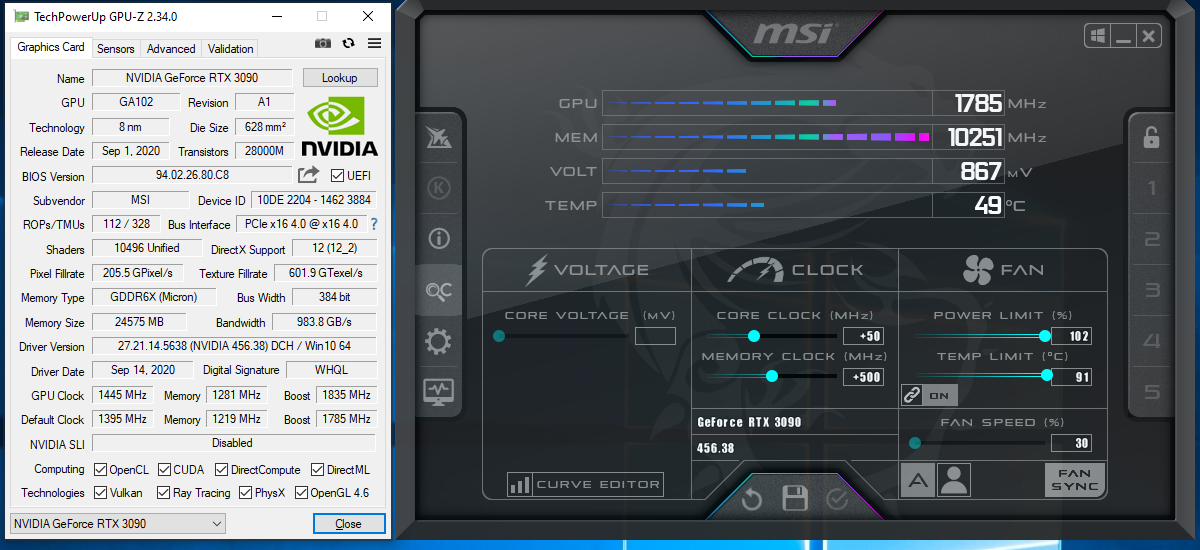Click the CLOCK section gauge icon
This screenshot has width=1200, height=550.
point(755,270)
